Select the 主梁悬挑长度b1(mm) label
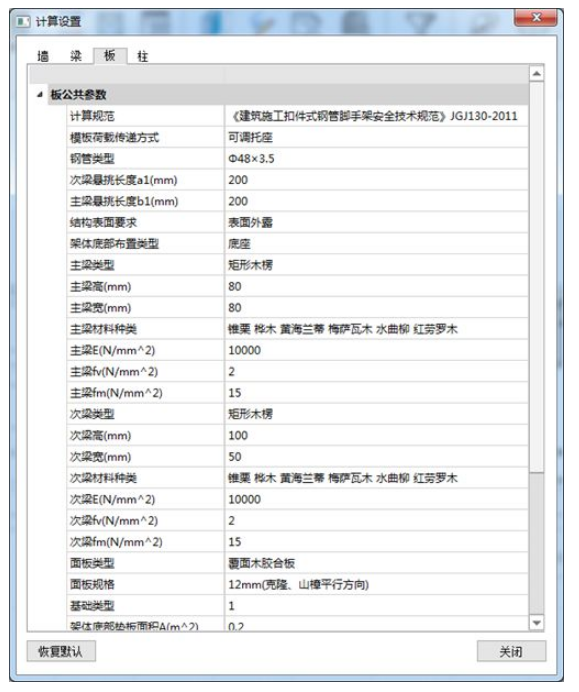This screenshot has height=692, width=579. click(124, 201)
